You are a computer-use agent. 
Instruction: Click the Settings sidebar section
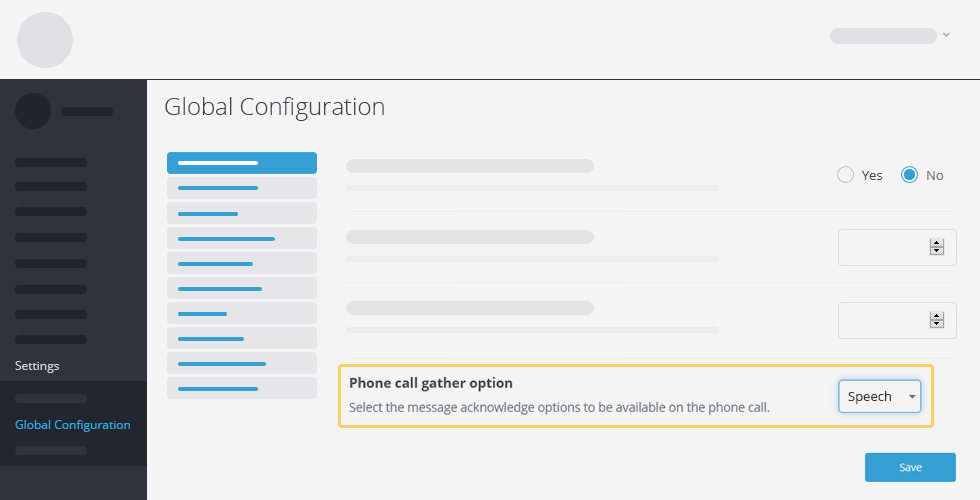pos(37,366)
